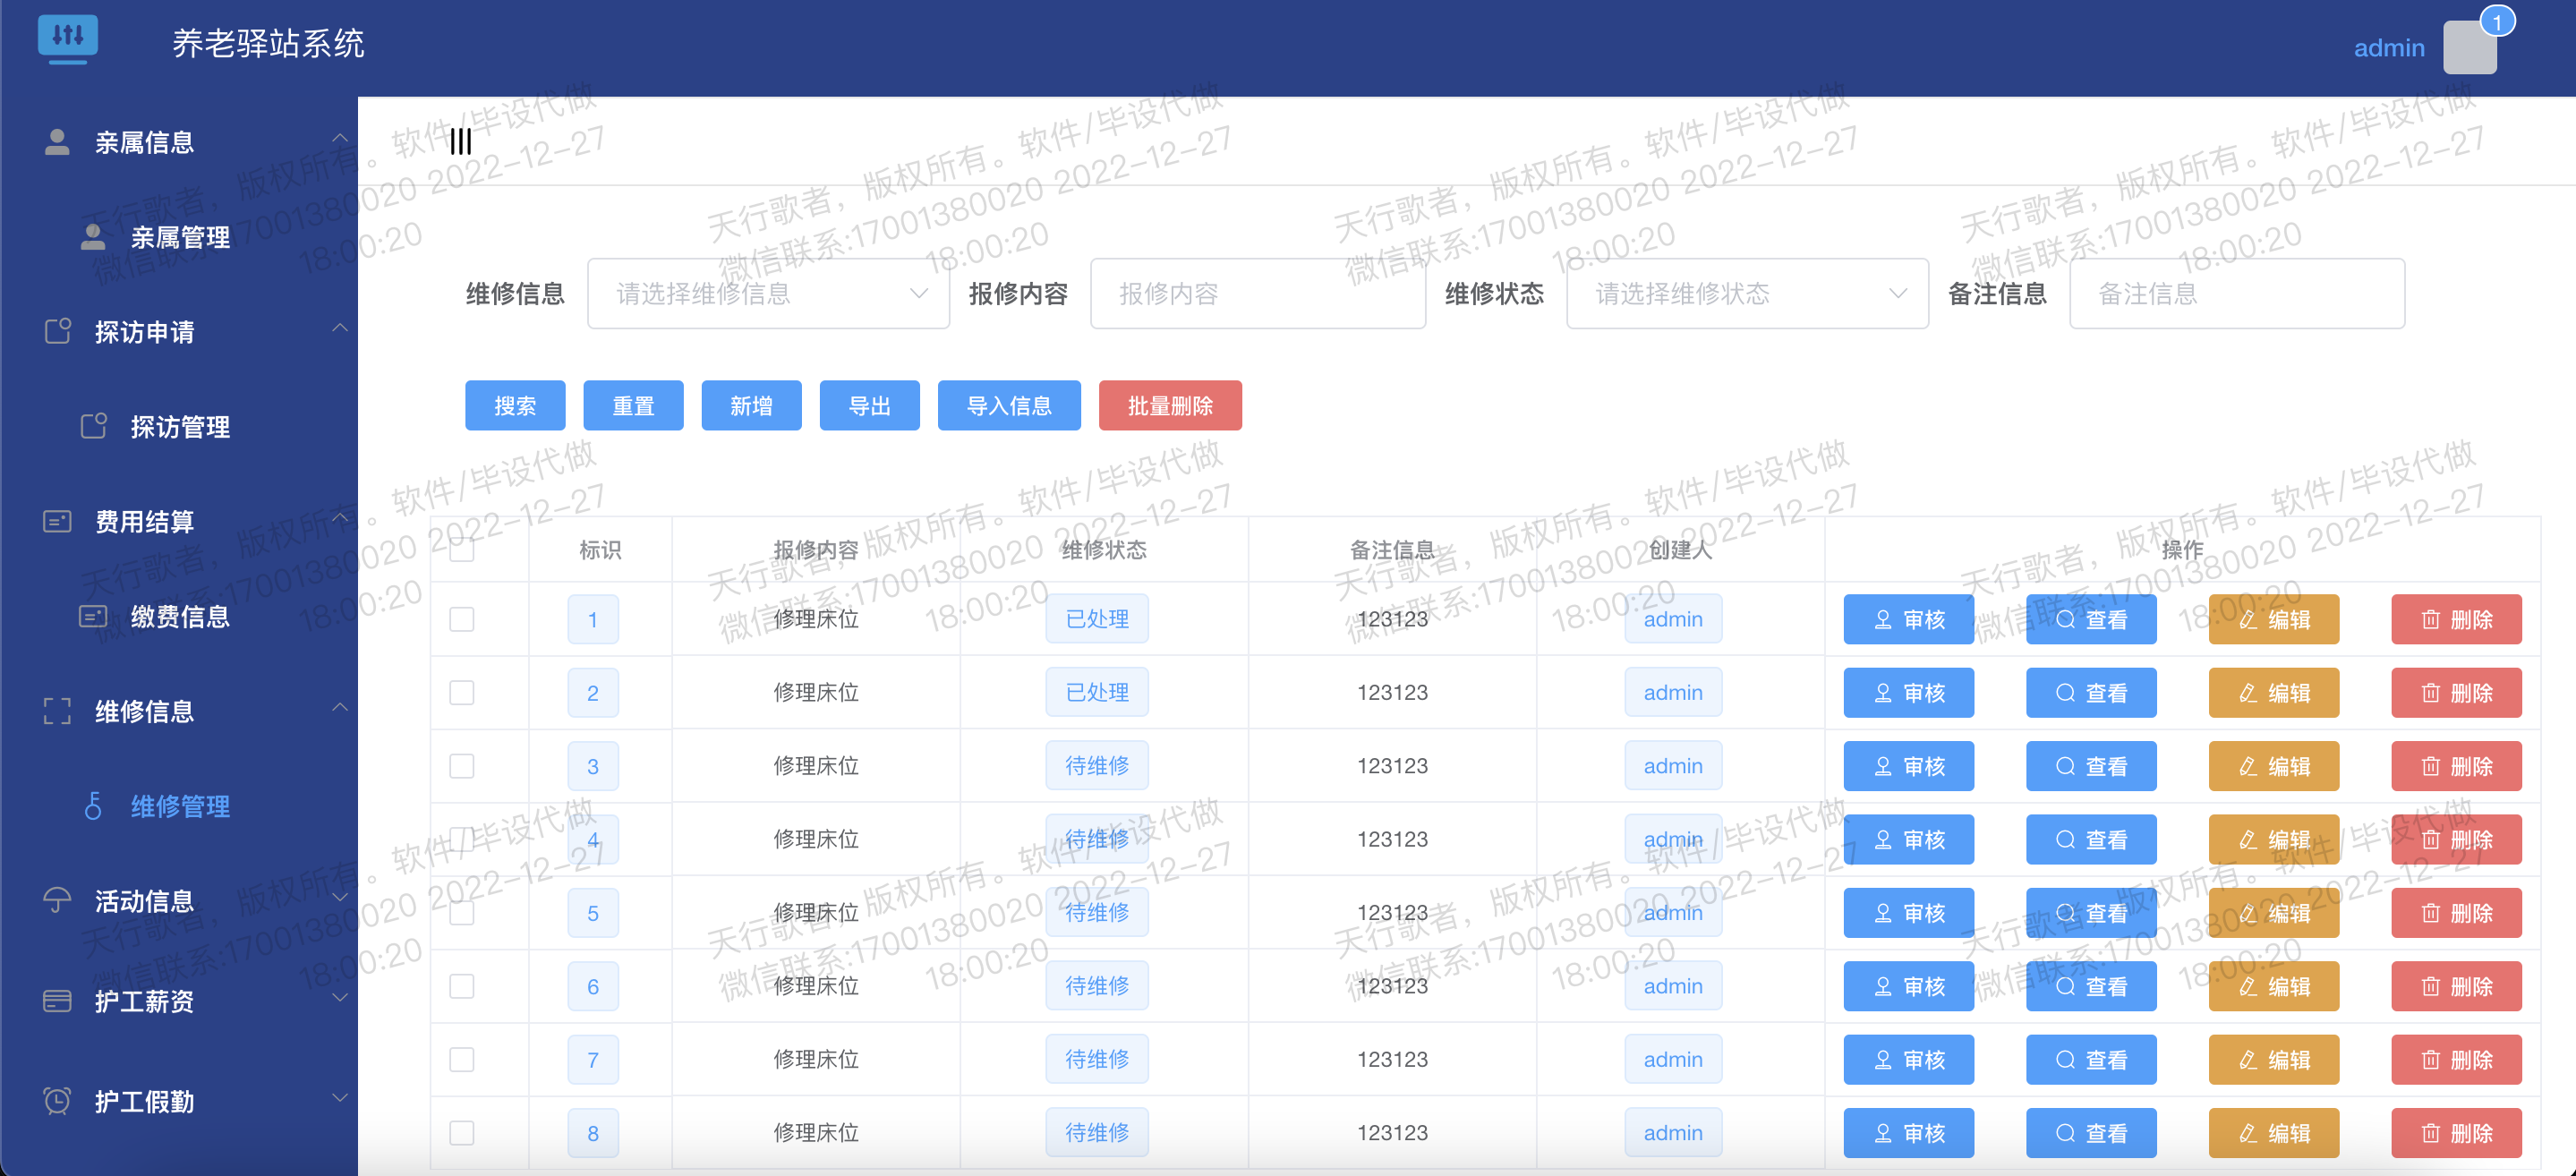Image resolution: width=2576 pixels, height=1176 pixels.
Task: Check the checkbox for row 2
Action: tap(462, 693)
